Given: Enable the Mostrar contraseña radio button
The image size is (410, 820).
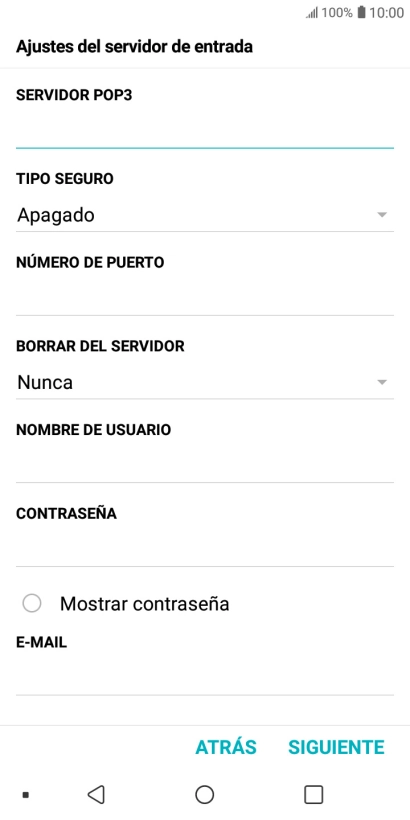Looking at the screenshot, I should (x=32, y=603).
